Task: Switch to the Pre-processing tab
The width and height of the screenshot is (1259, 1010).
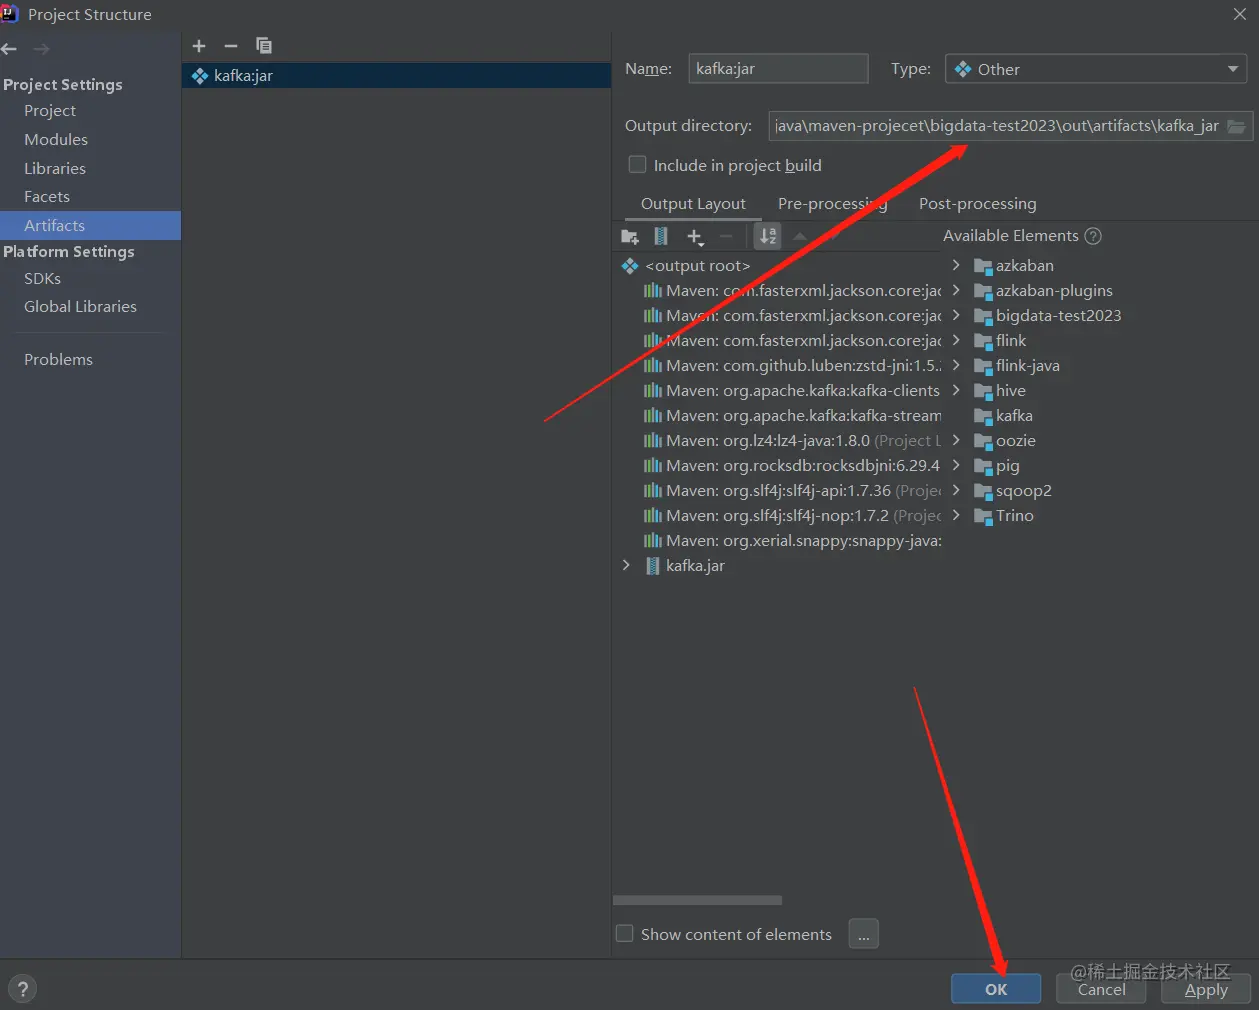Action: (832, 204)
